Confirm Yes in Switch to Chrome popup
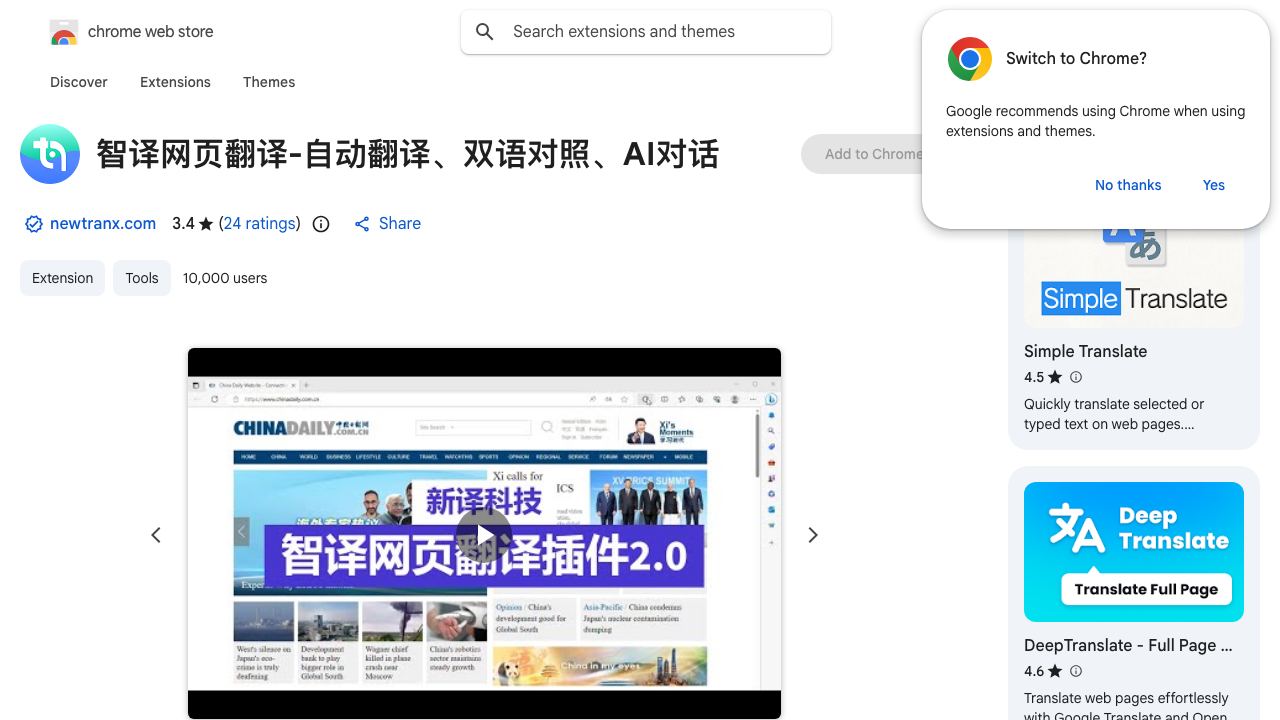 click(x=1214, y=185)
